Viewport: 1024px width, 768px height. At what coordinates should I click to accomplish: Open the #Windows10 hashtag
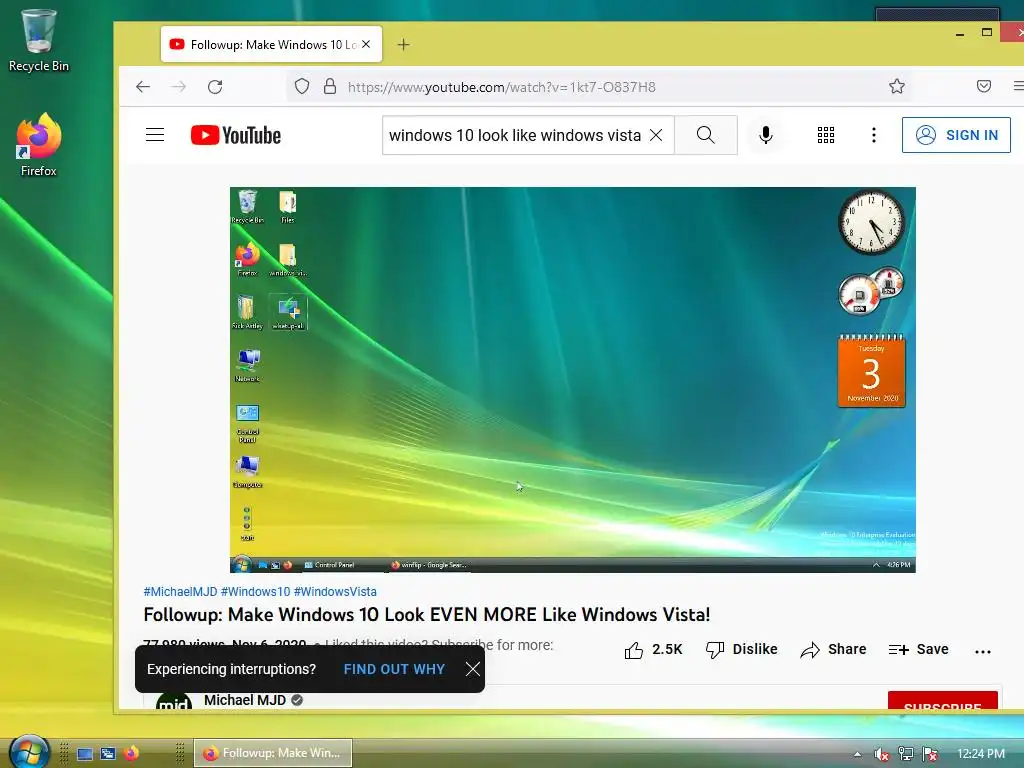pyautogui.click(x=255, y=592)
